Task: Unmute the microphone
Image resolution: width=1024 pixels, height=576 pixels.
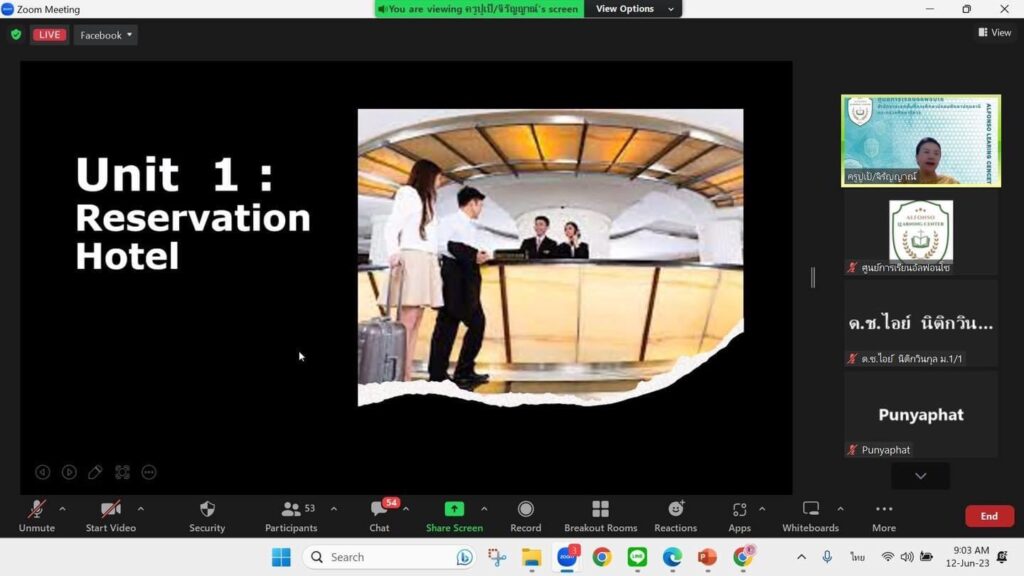Action: [x=37, y=516]
